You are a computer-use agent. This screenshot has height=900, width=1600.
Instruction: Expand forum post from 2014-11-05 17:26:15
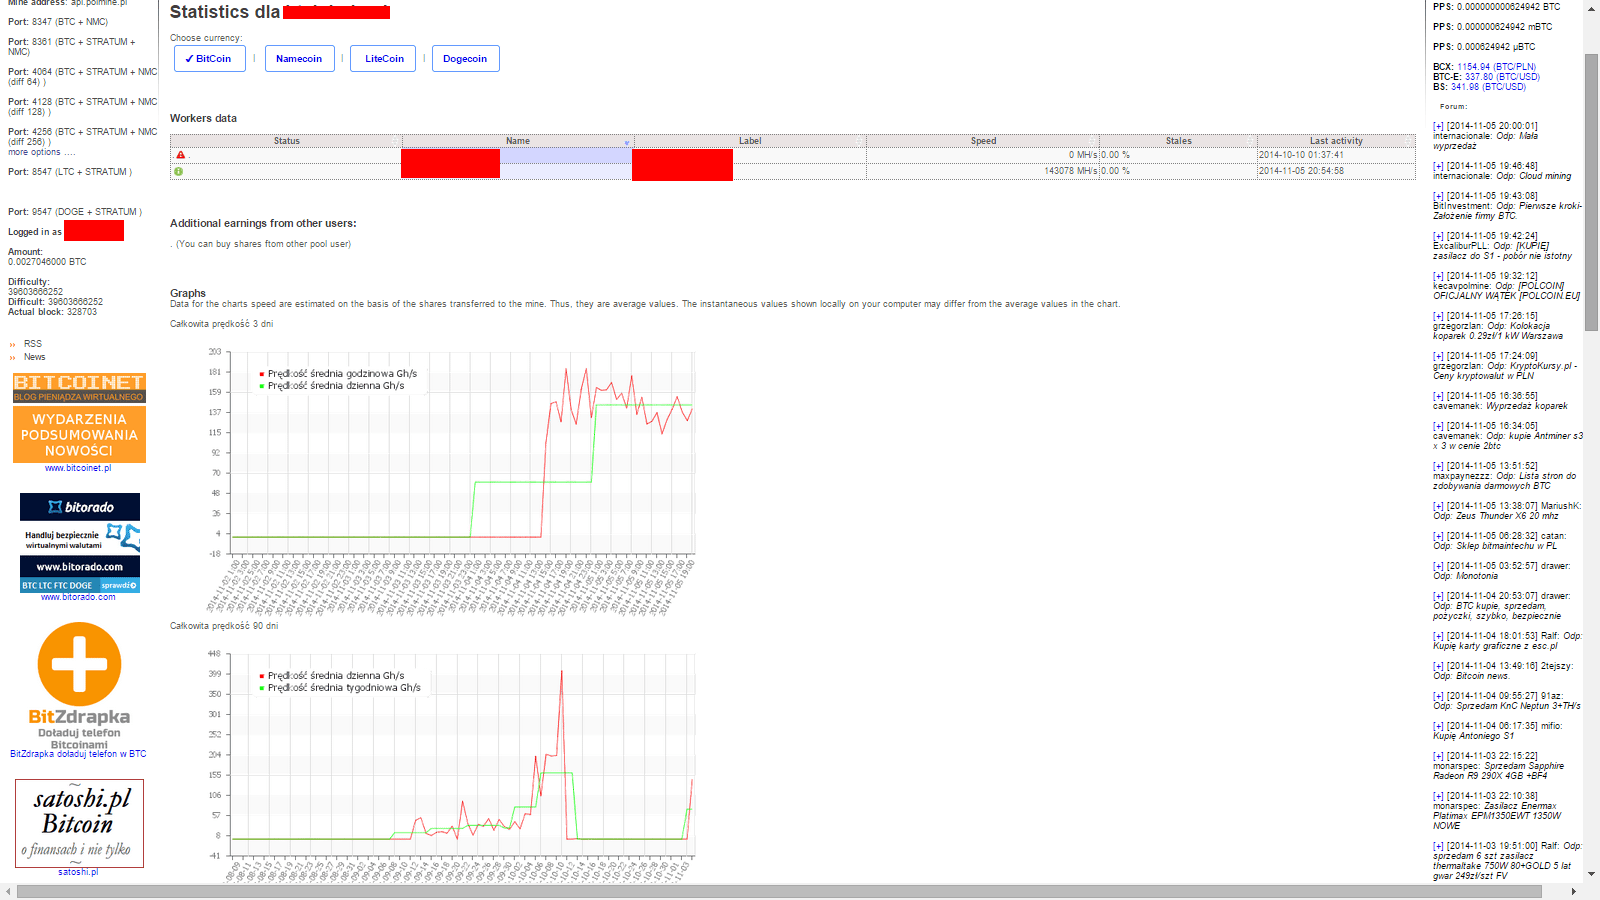[x=1438, y=316]
